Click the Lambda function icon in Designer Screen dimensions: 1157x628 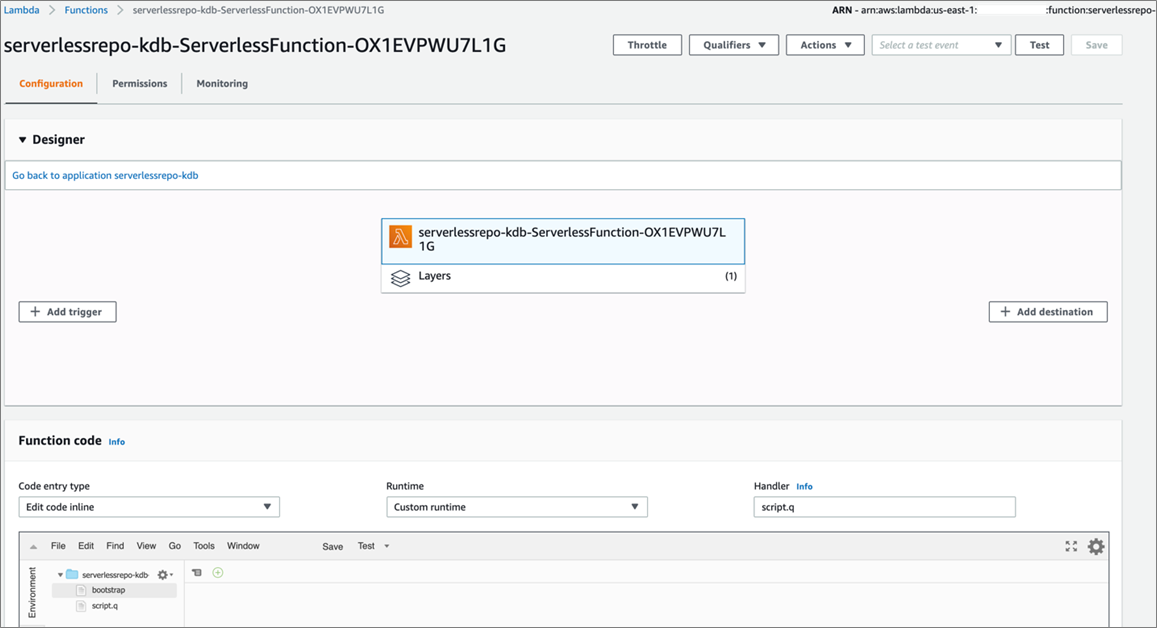point(400,237)
